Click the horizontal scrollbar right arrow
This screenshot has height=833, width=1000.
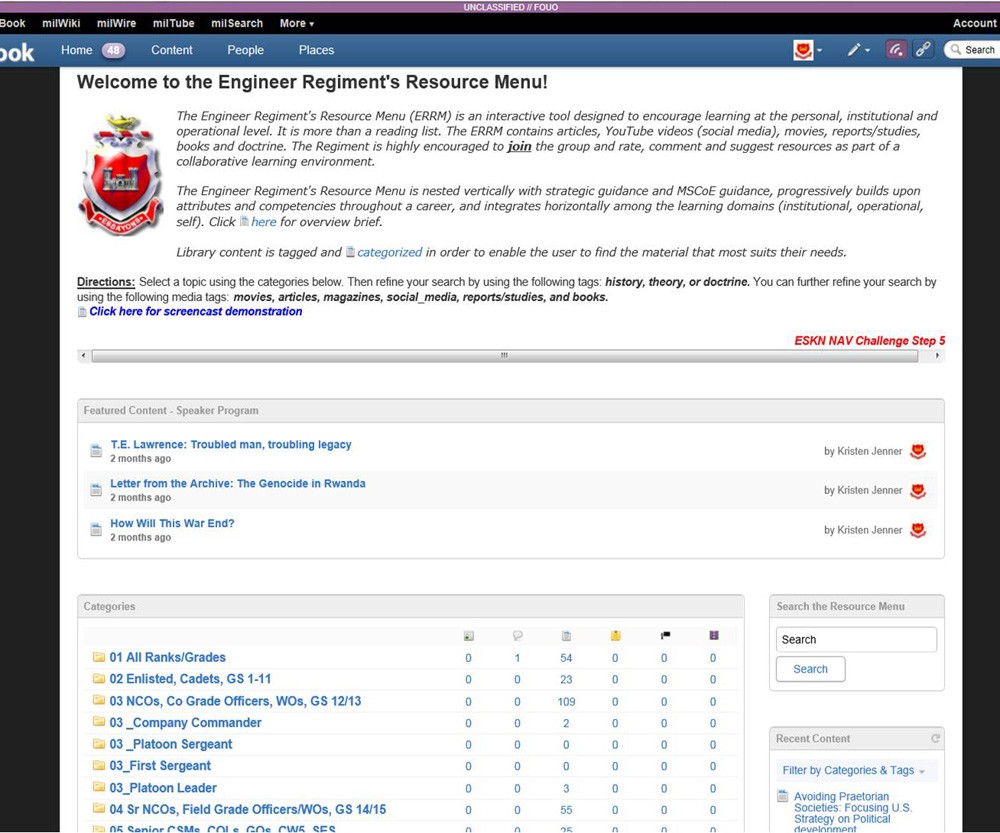pos(938,355)
